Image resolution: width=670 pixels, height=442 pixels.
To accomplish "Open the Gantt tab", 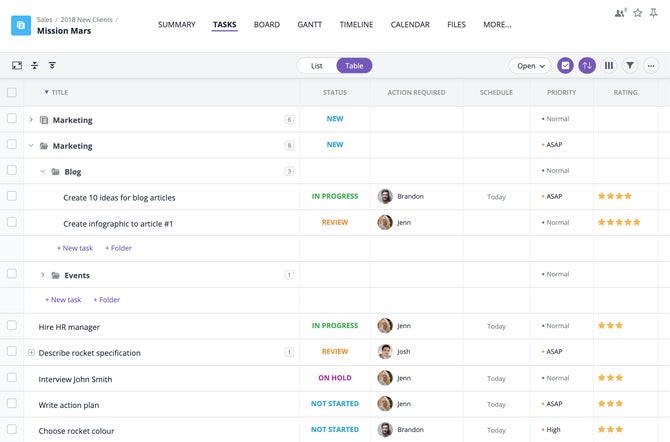I will pos(310,25).
